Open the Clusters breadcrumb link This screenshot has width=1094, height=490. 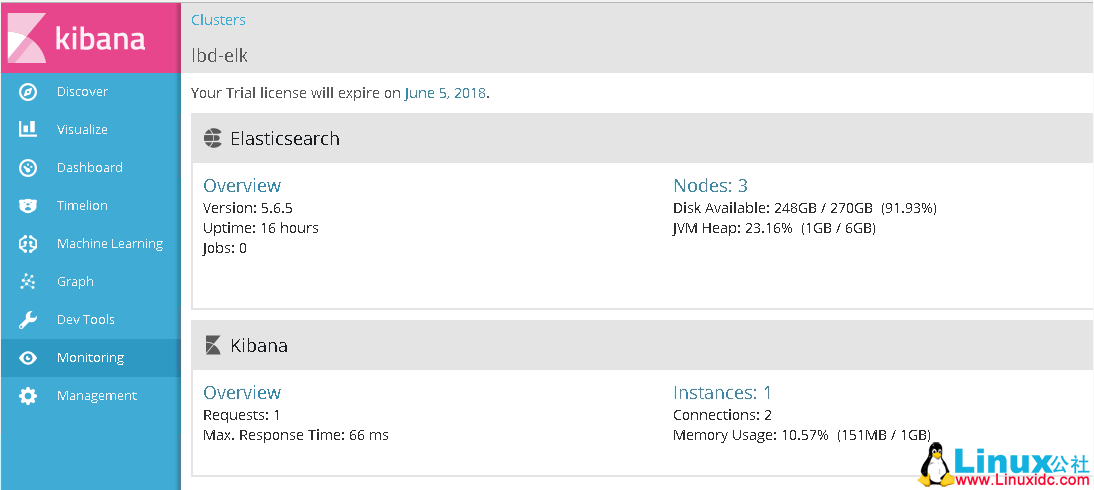click(x=218, y=20)
